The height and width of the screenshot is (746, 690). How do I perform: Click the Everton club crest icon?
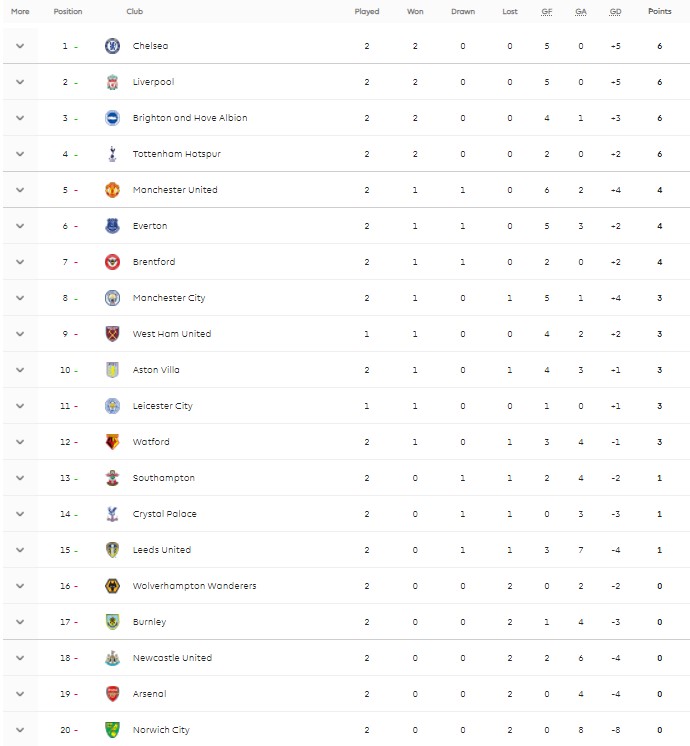coord(112,226)
